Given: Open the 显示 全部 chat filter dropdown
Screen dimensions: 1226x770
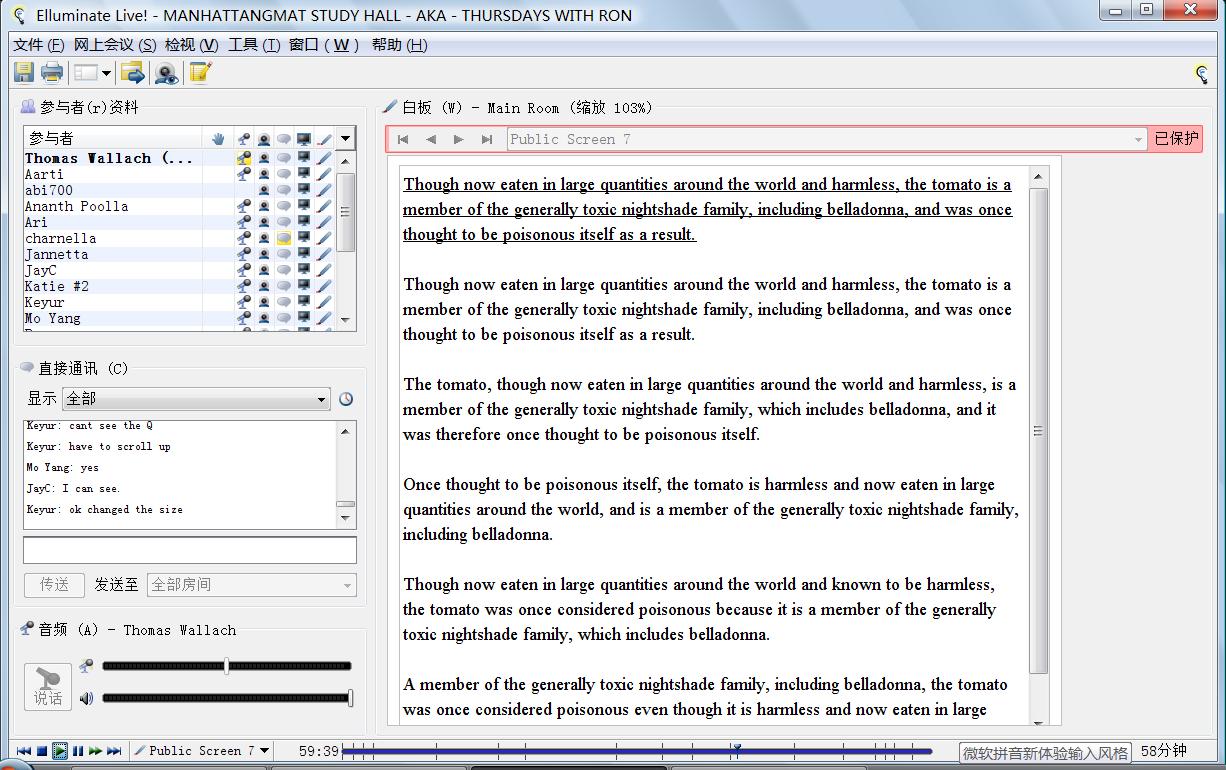Looking at the screenshot, I should point(196,399).
